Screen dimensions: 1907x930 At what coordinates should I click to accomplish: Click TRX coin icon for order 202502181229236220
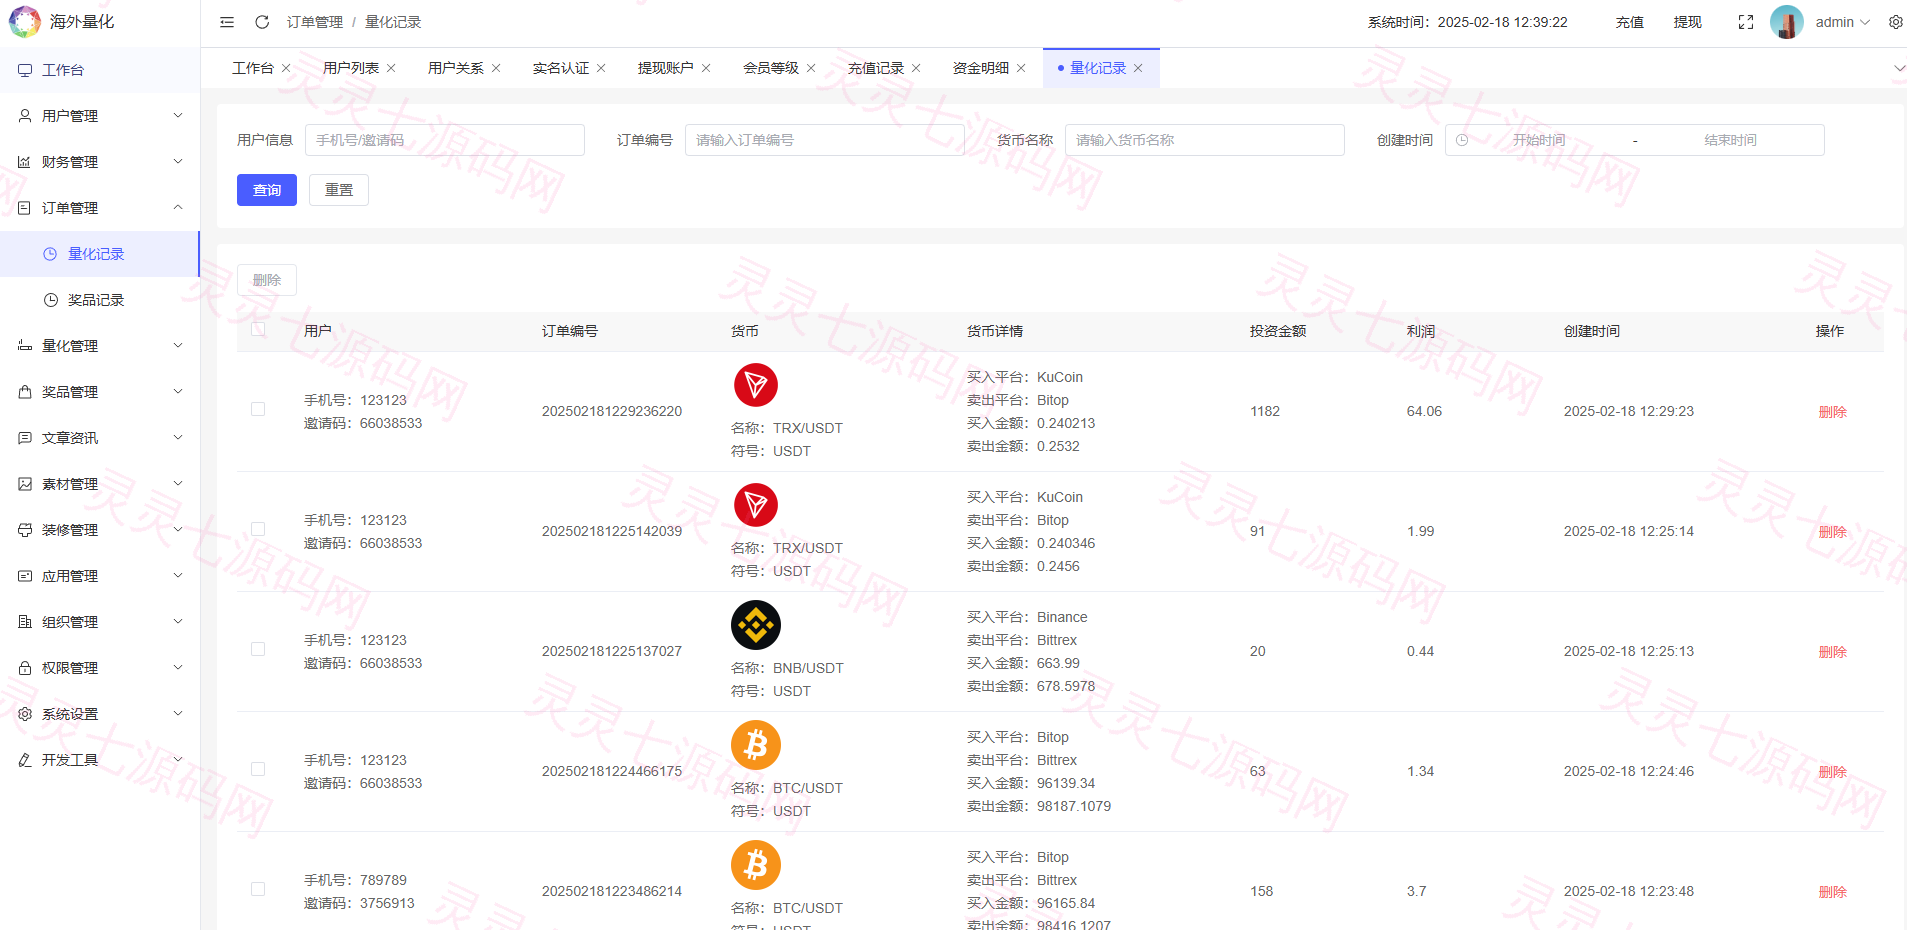tap(756, 385)
